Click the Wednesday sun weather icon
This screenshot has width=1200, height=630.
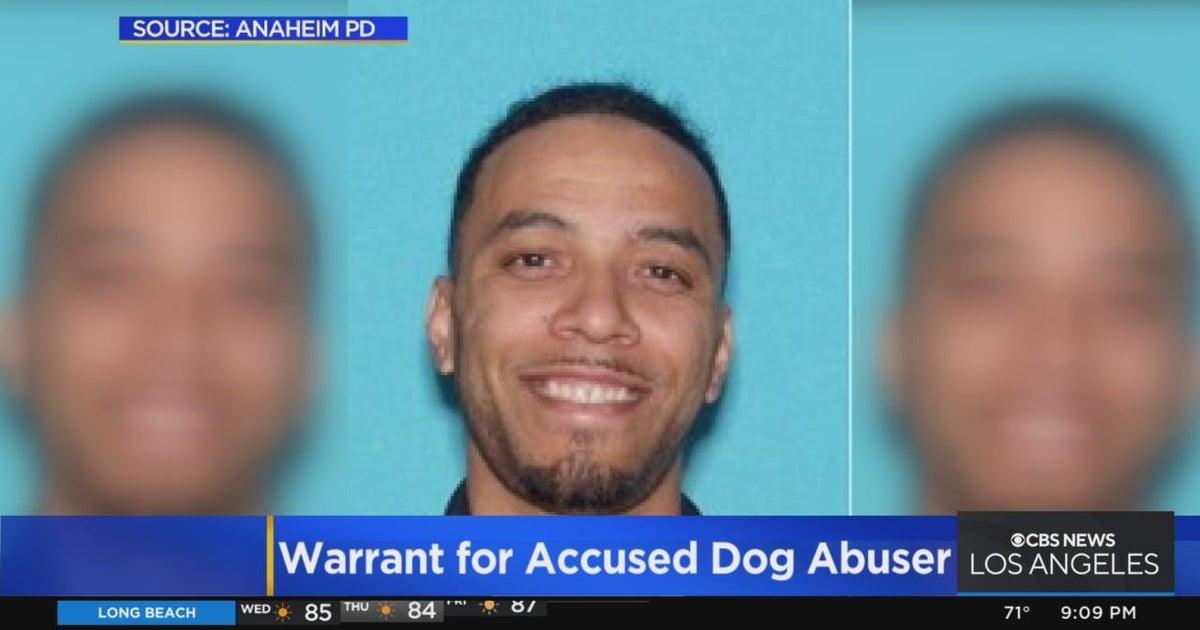(x=284, y=612)
